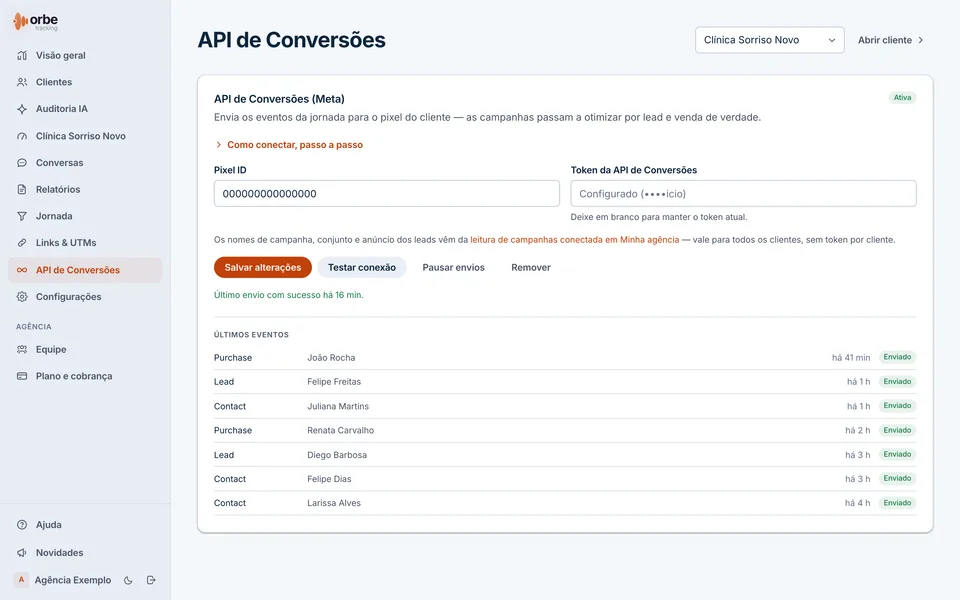This screenshot has height=600, width=960.
Task: Click the Novidades megaphone icon
Action: click(22, 552)
